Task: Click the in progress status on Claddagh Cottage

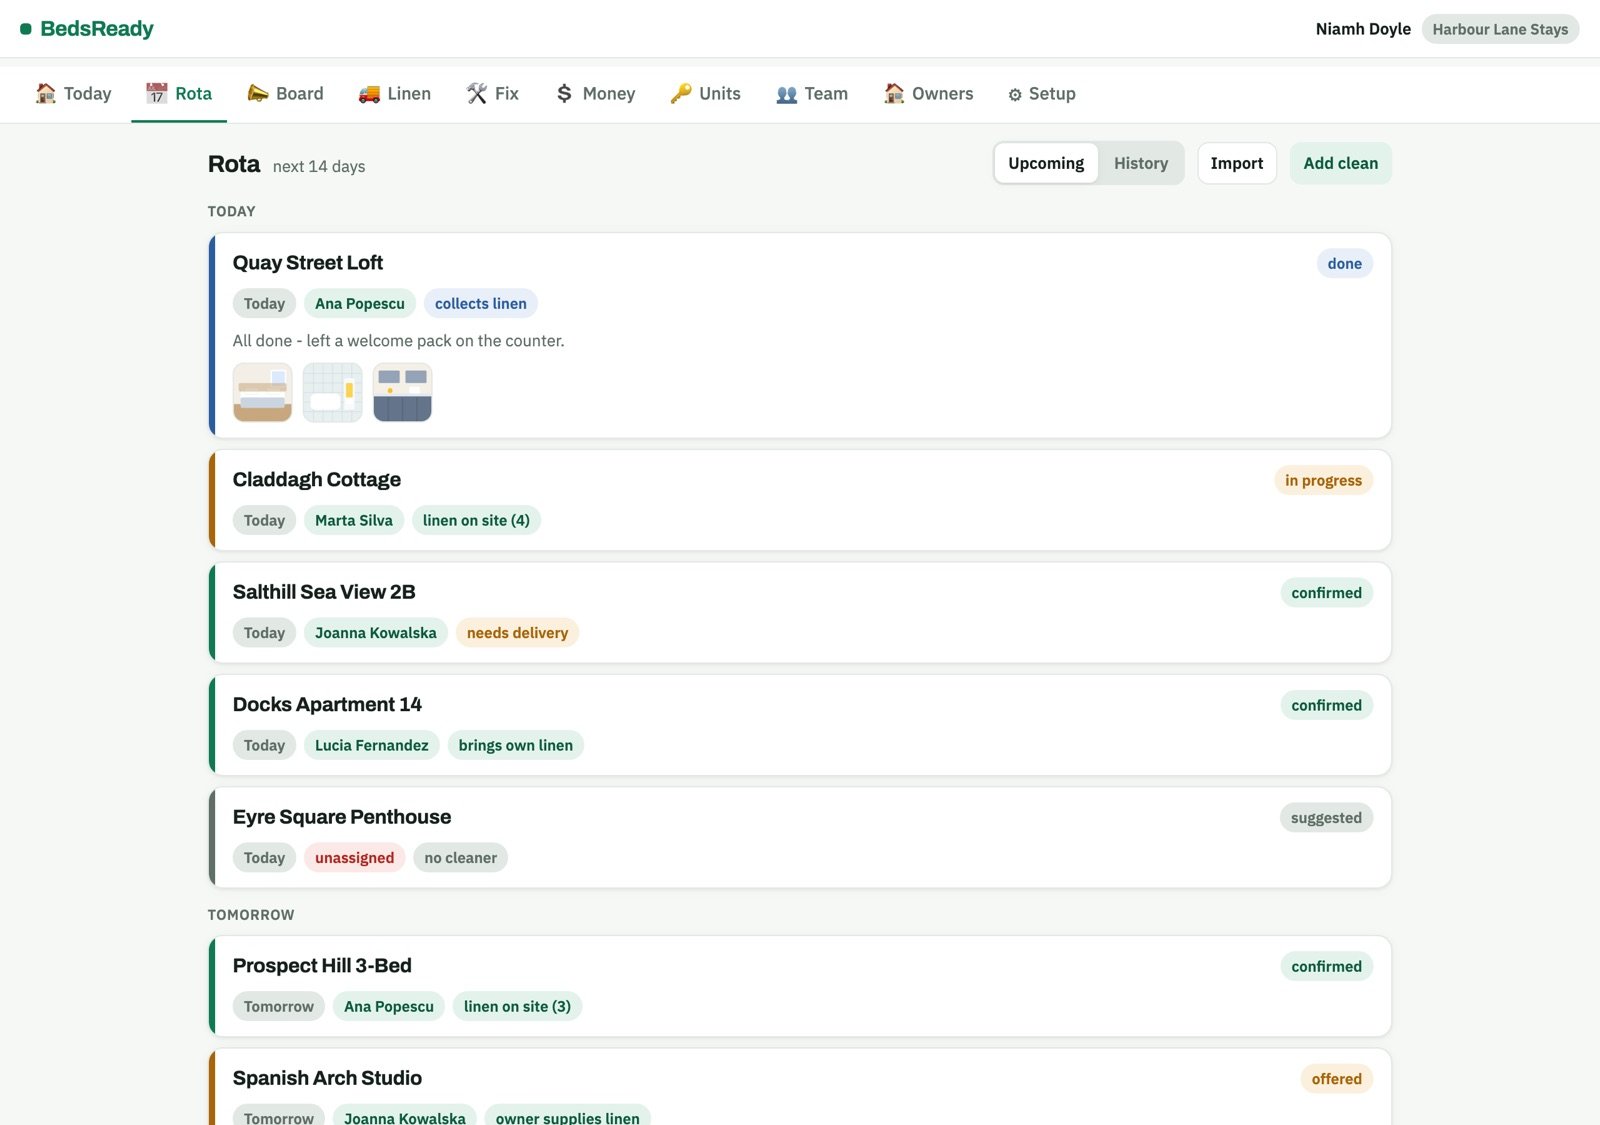Action: click(1323, 480)
